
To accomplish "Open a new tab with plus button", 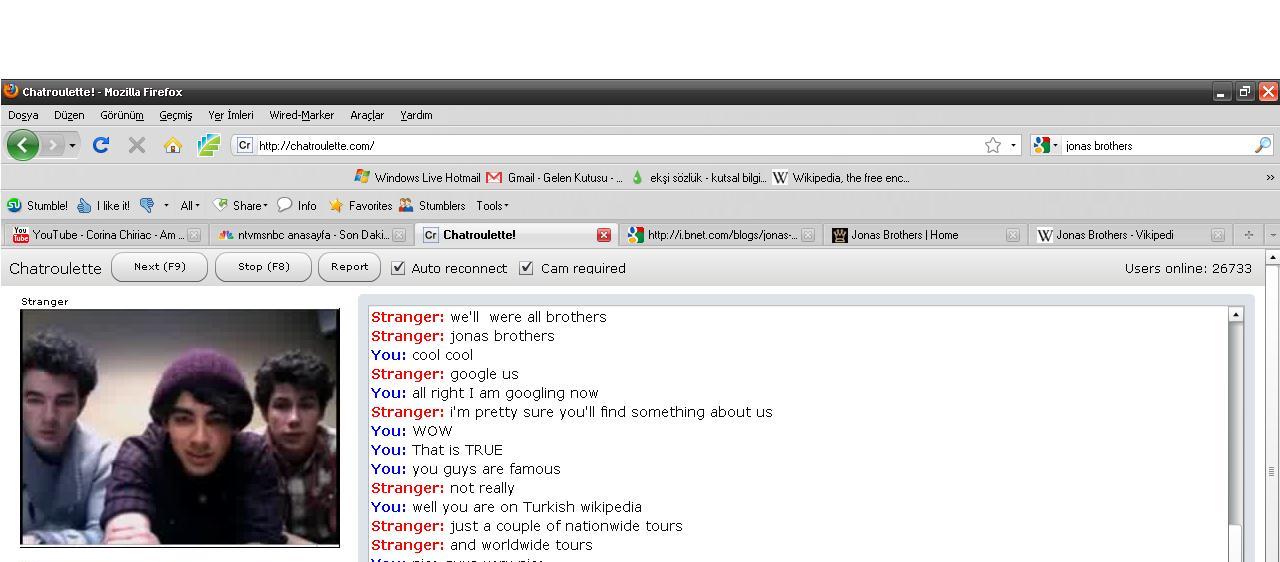I will pos(1248,235).
